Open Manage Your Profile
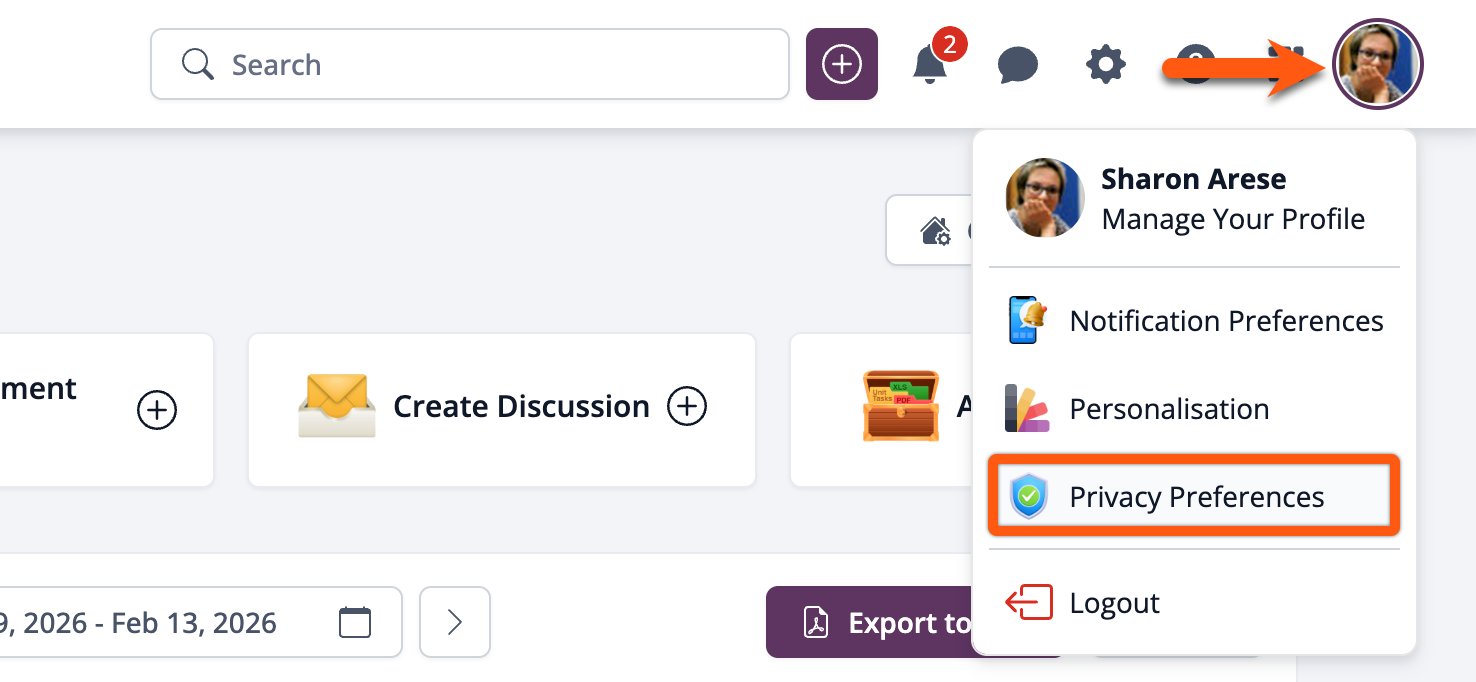The image size is (1476, 682). (x=1232, y=219)
